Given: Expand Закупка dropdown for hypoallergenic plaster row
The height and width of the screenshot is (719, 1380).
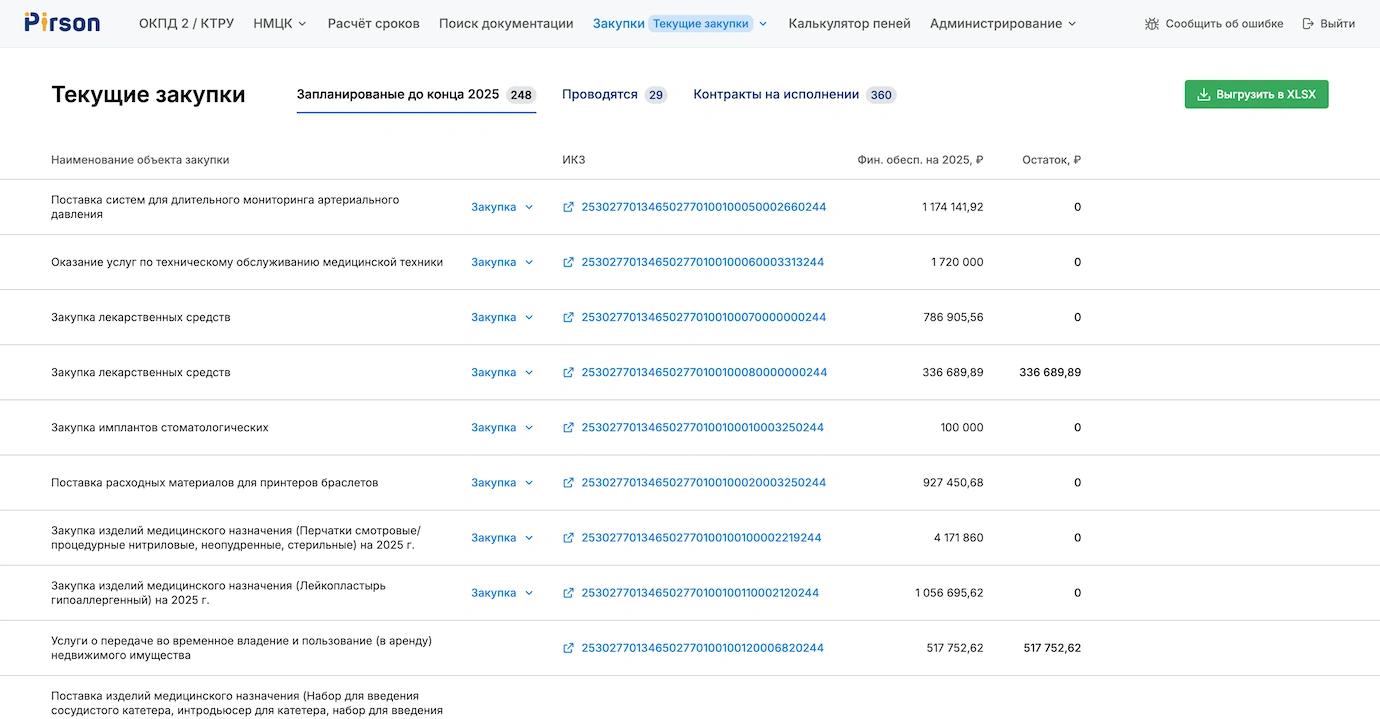Looking at the screenshot, I should point(502,593).
